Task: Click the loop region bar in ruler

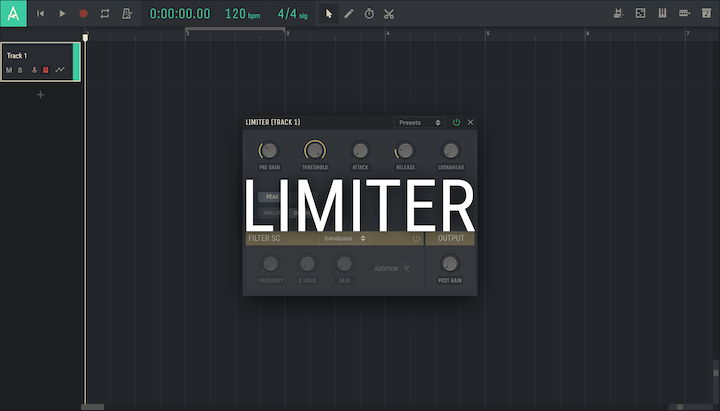Action: click(x=235, y=29)
